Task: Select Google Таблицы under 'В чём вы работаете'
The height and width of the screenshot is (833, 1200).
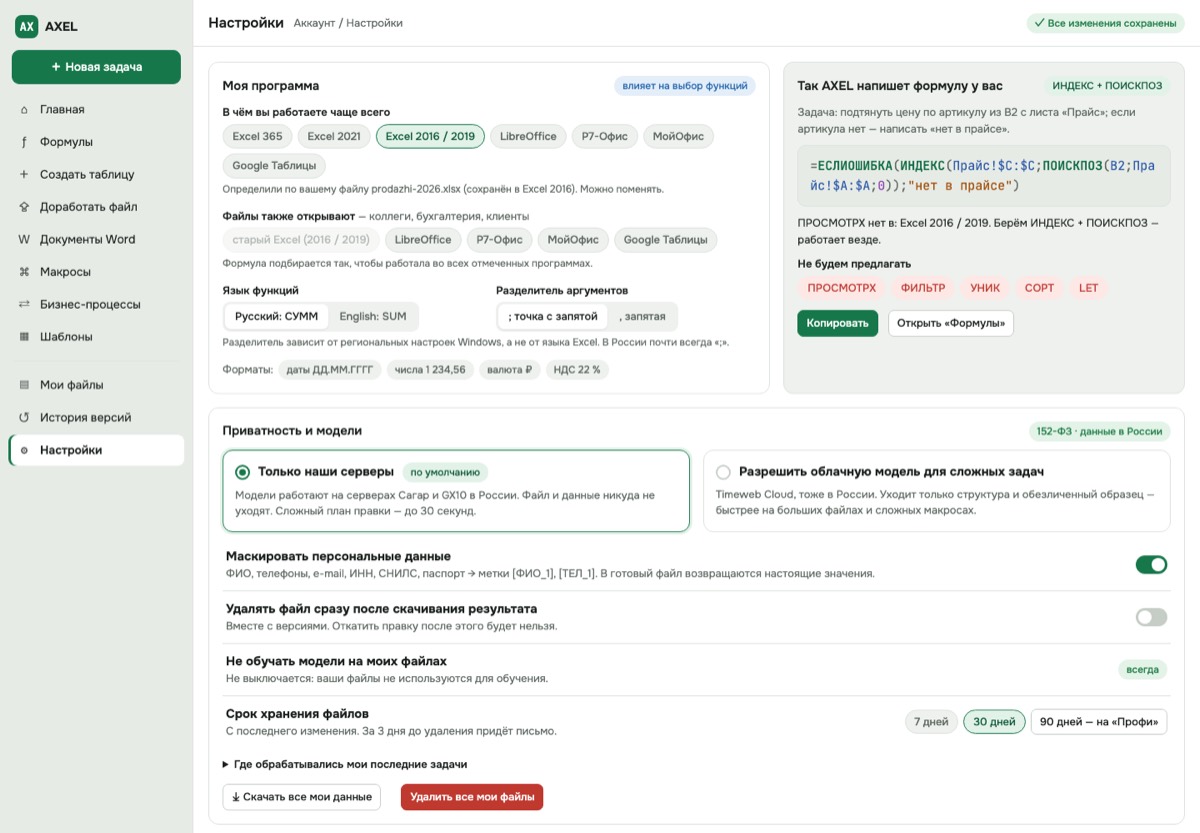Action: click(x=274, y=166)
